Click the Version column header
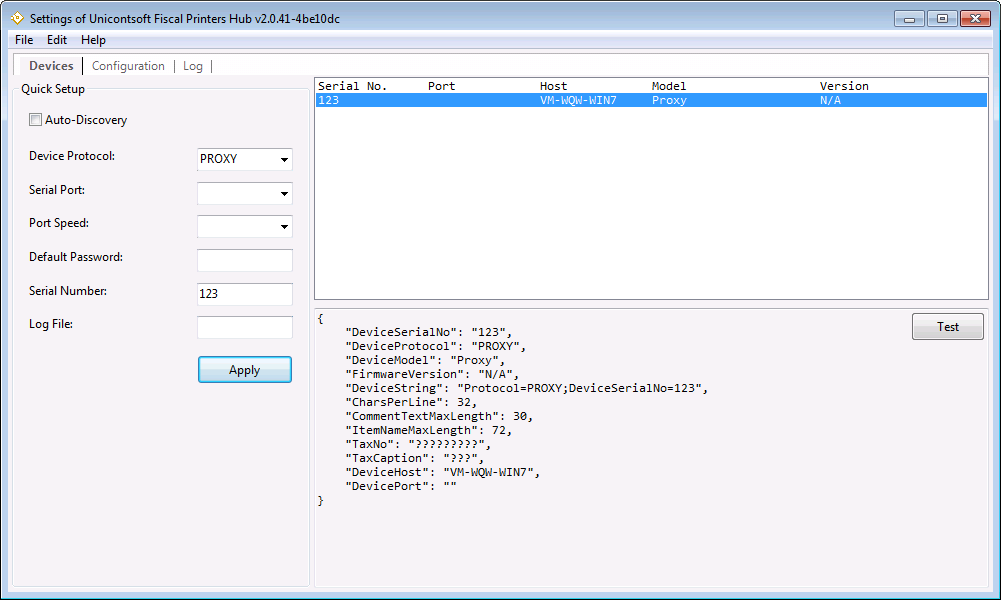This screenshot has width=1001, height=600. (x=844, y=86)
